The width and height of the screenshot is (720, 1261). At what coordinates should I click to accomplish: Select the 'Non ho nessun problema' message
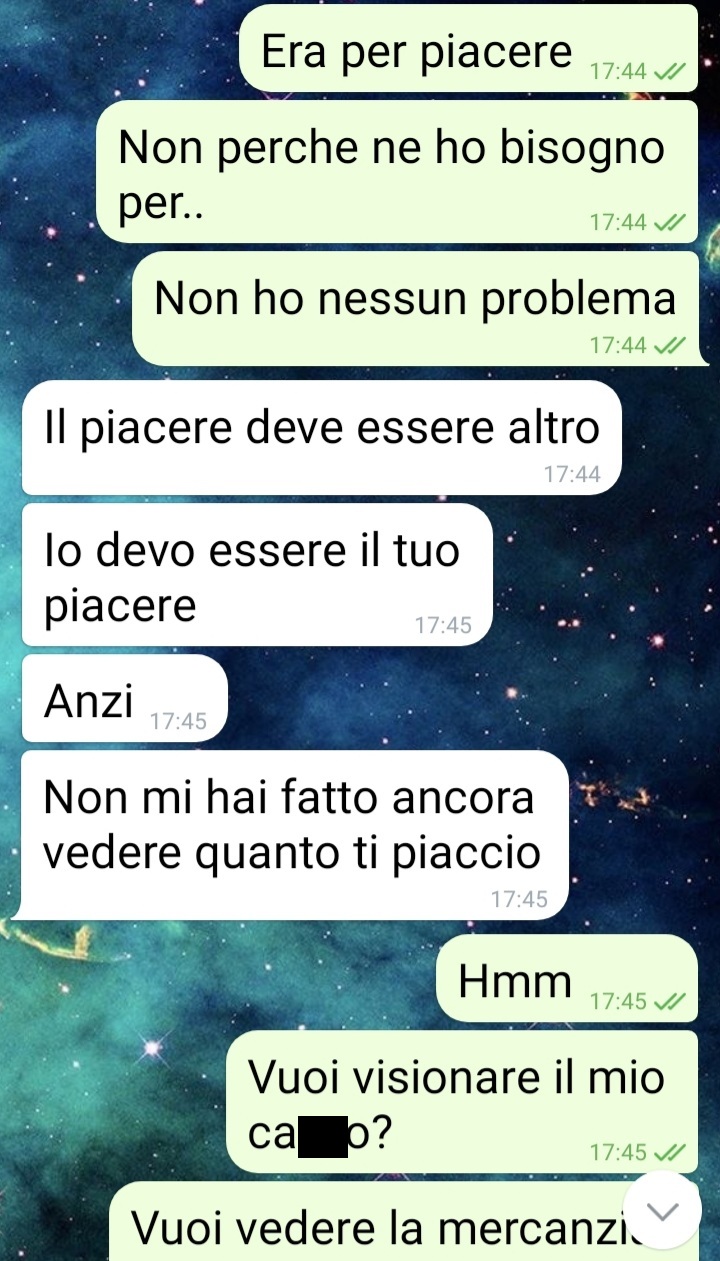point(418,308)
